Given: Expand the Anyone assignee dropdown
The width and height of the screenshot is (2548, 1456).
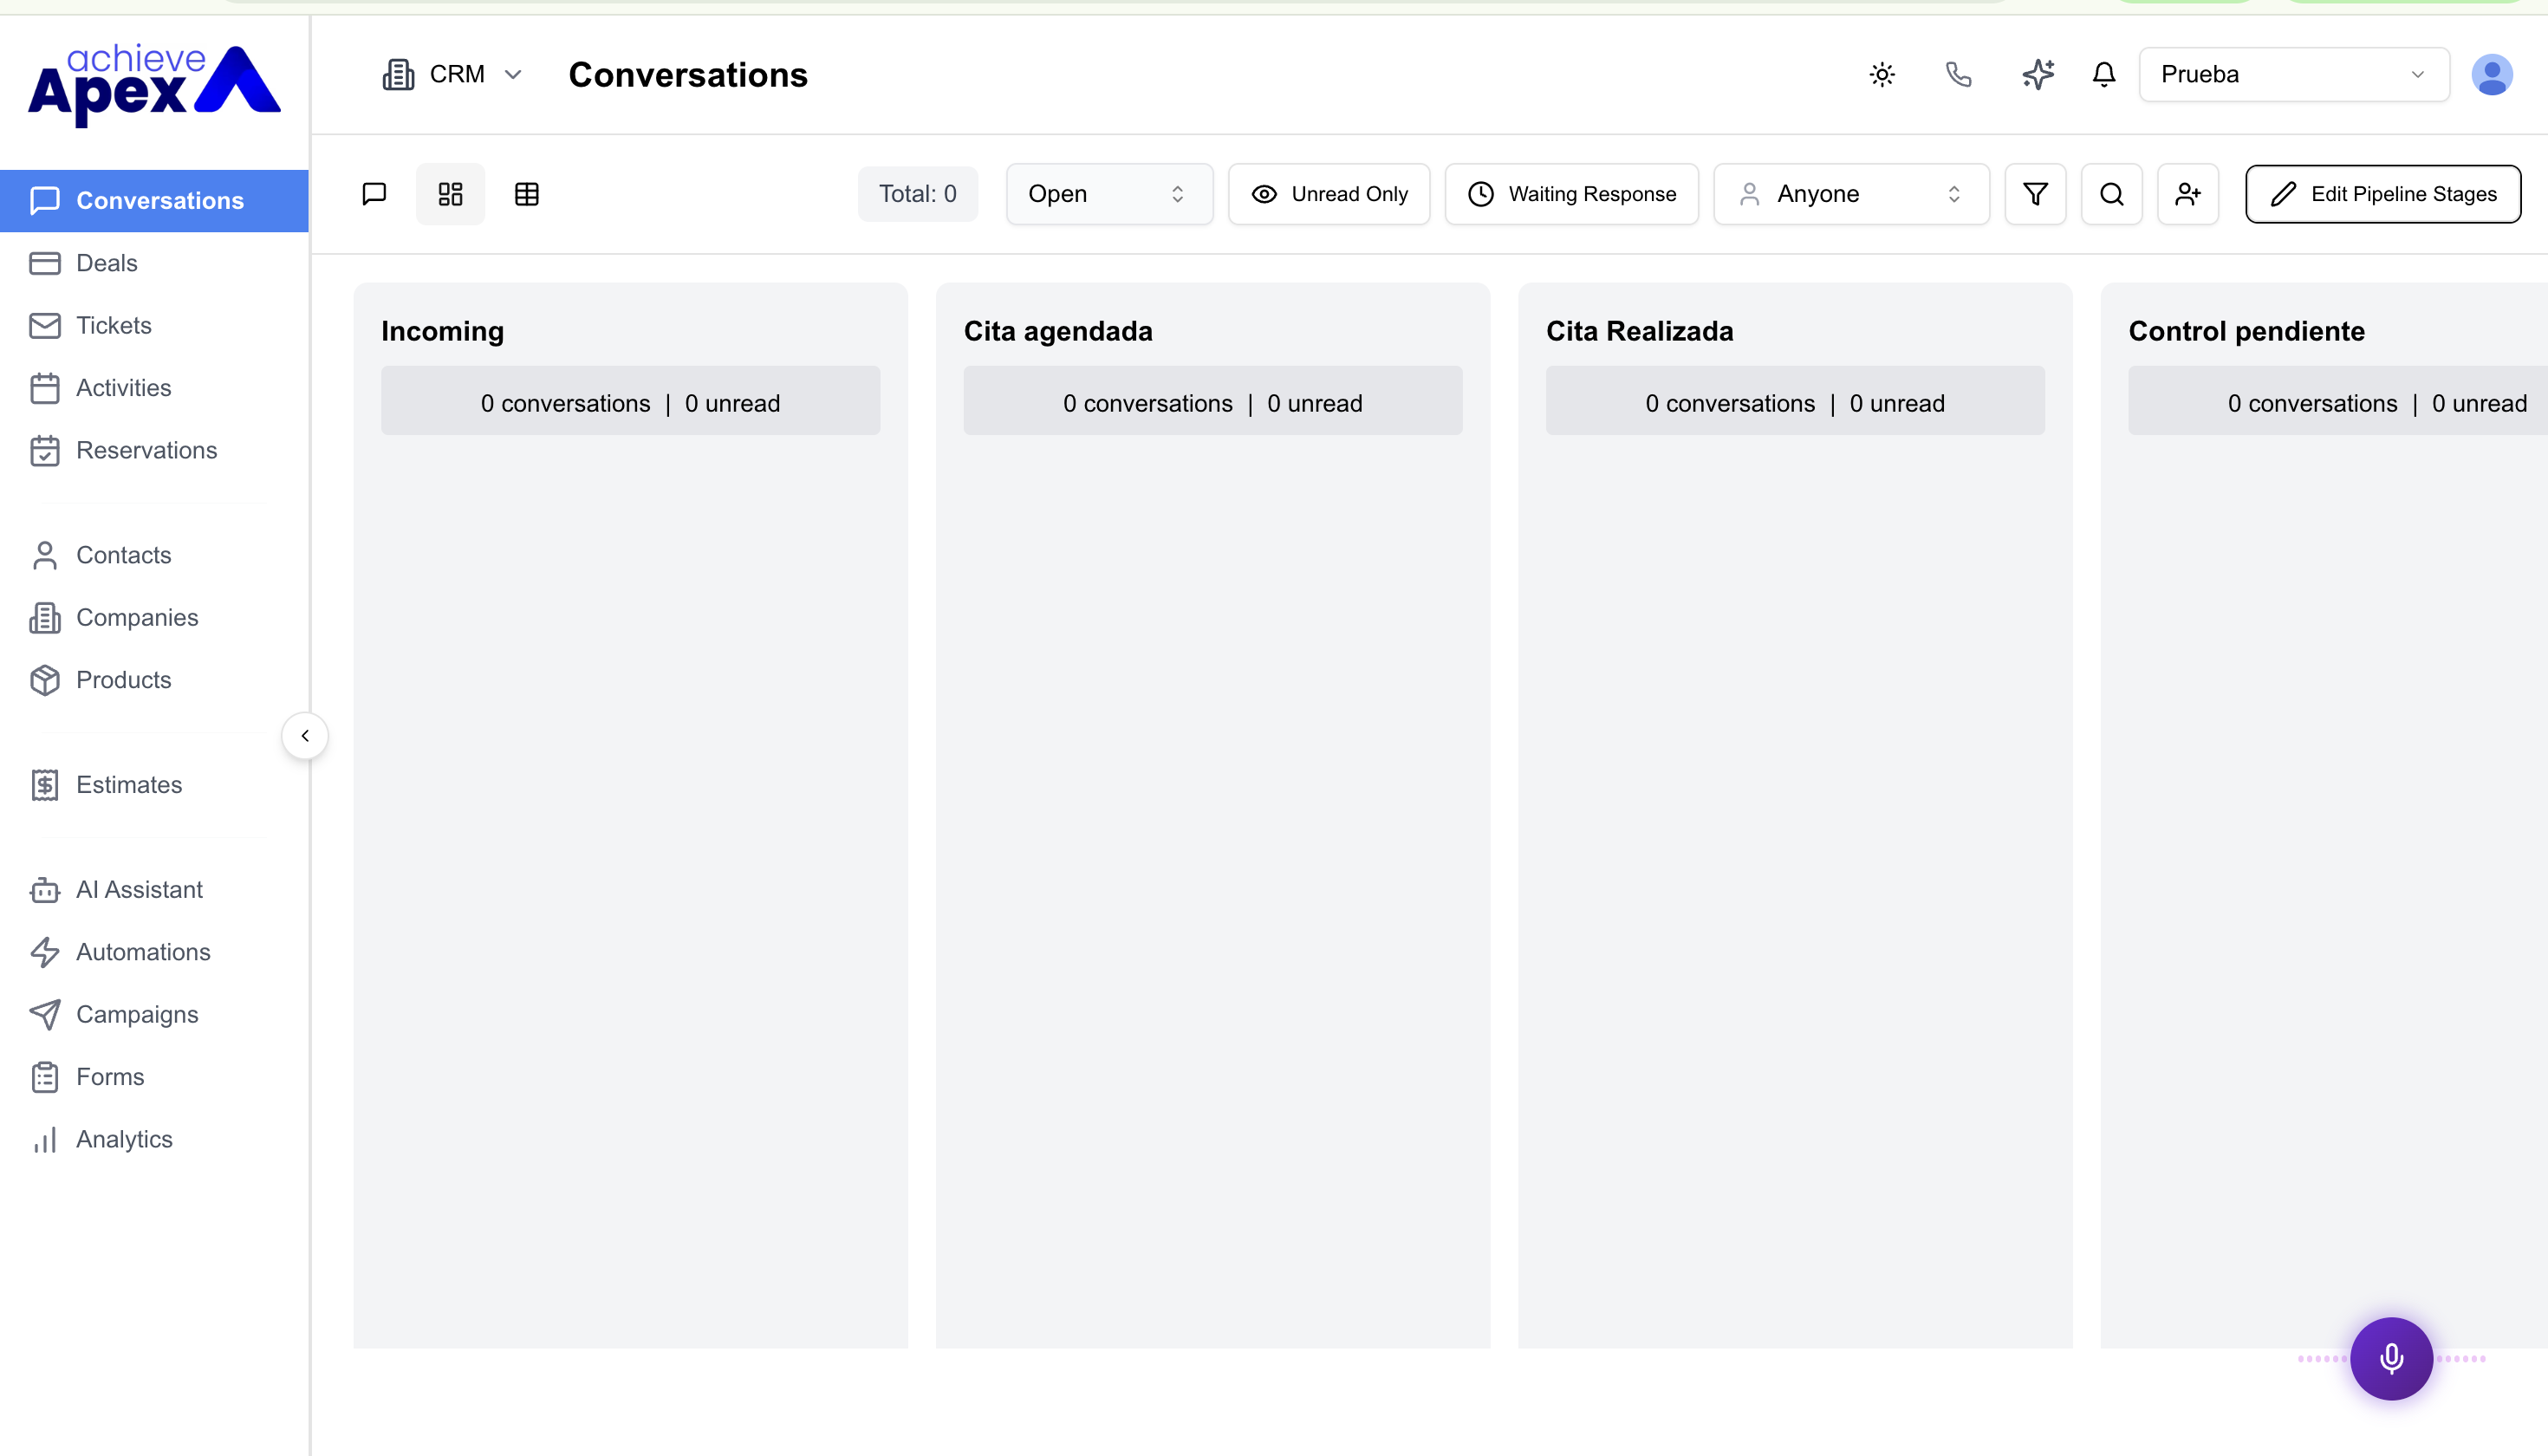Looking at the screenshot, I should coord(1851,194).
